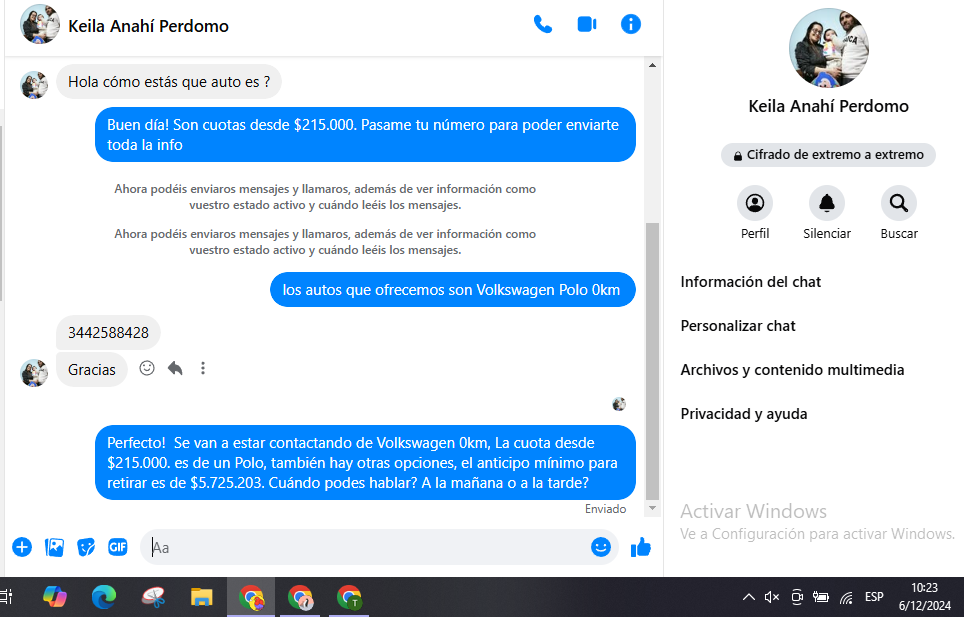Click muted volume icon in tray
This screenshot has width=964, height=617.
(772, 597)
